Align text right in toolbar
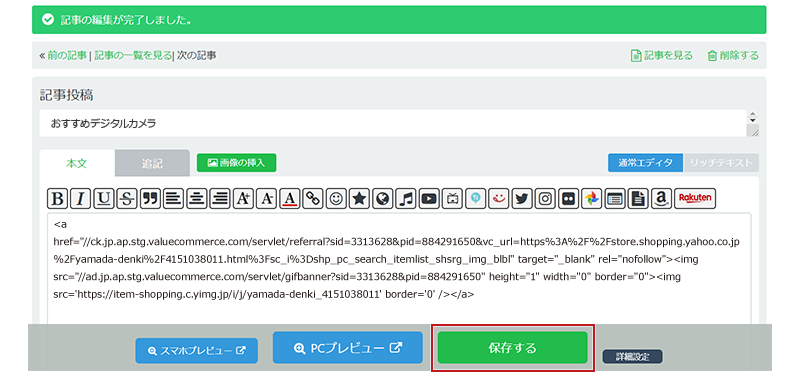This screenshot has height=380, width=800. (x=220, y=199)
